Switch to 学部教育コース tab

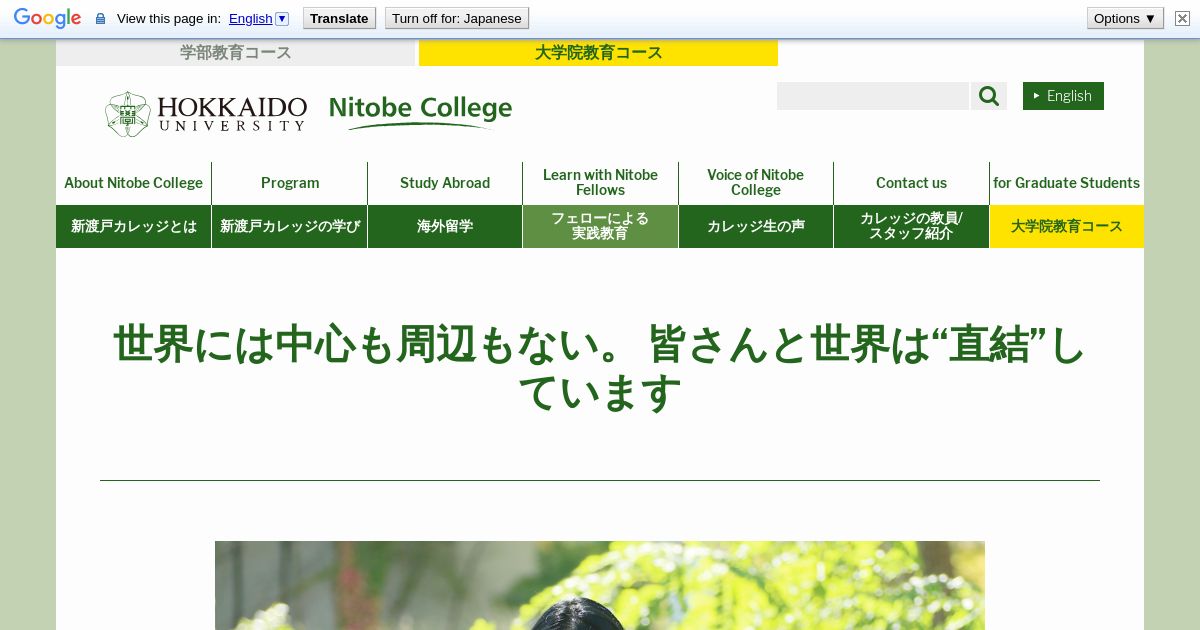click(235, 53)
